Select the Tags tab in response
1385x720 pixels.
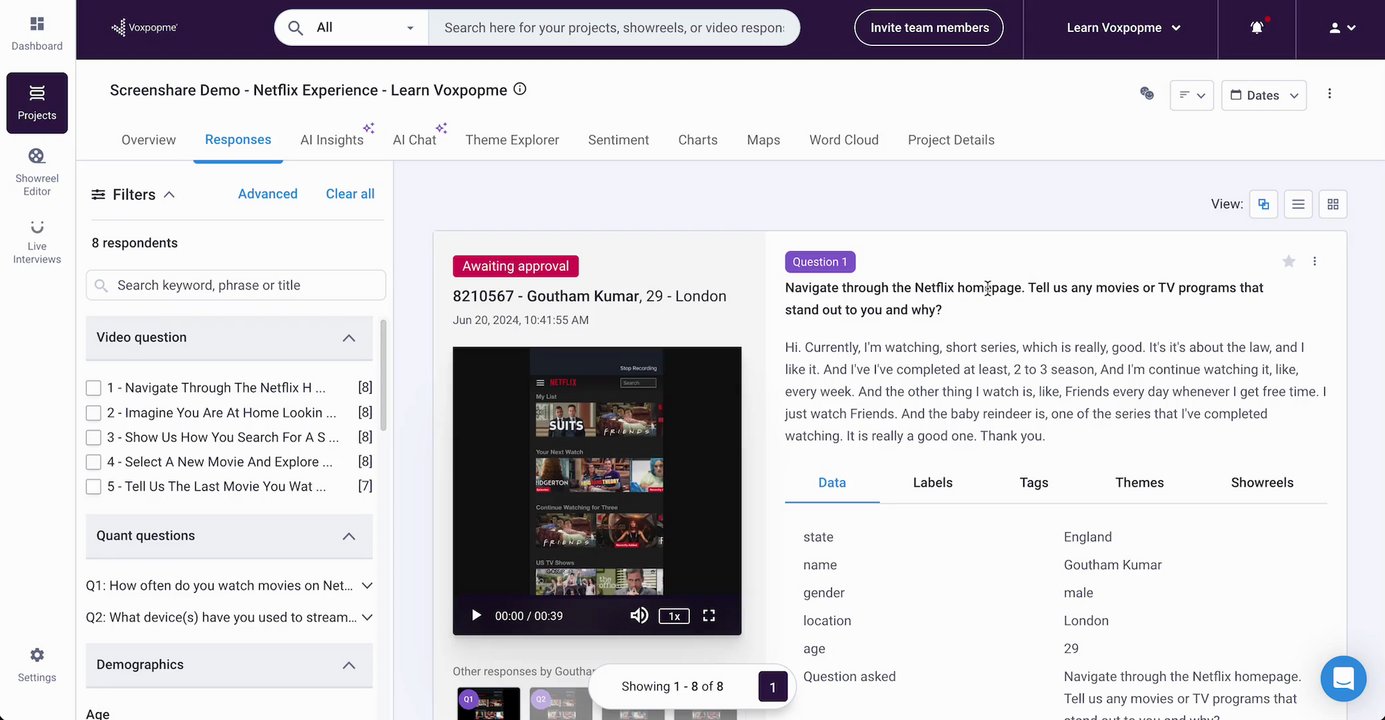click(1034, 482)
